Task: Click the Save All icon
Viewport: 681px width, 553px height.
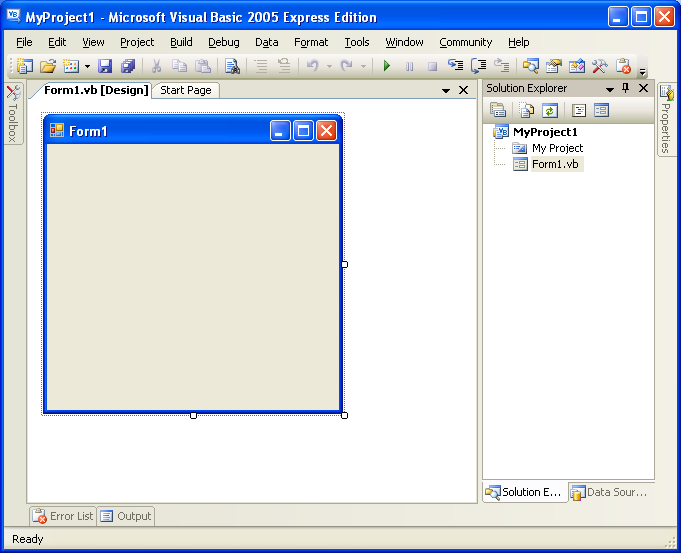Action: (x=128, y=66)
